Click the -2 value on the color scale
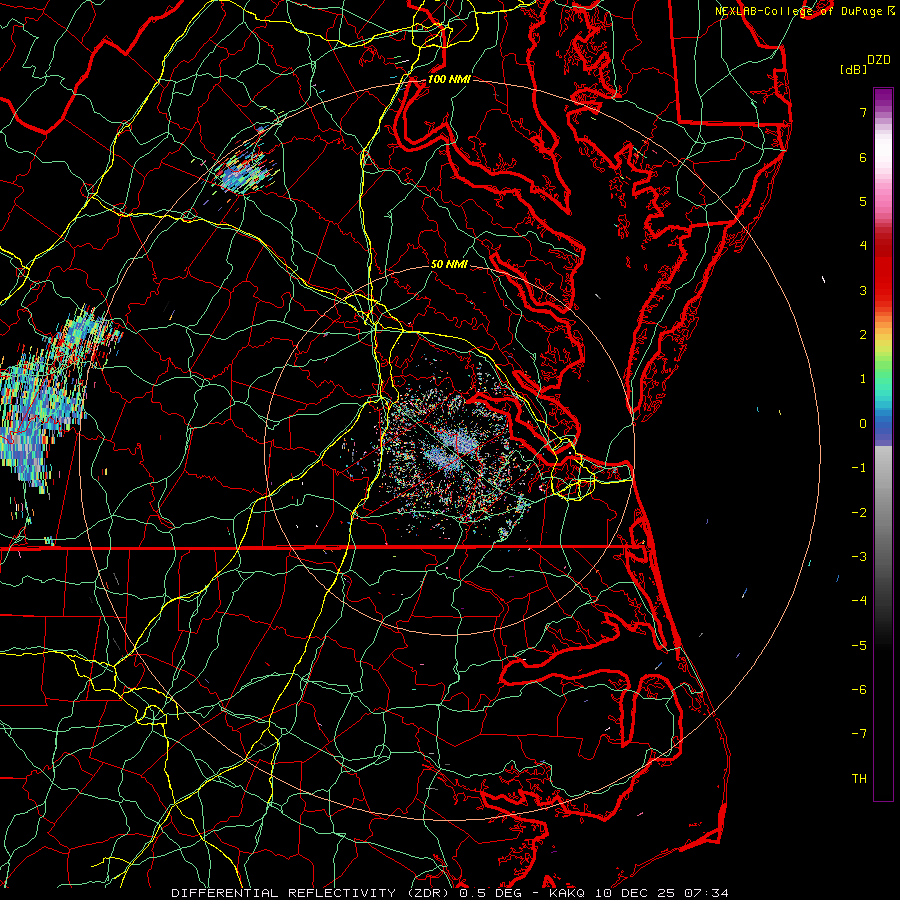Image resolution: width=900 pixels, height=900 pixels. [859, 513]
